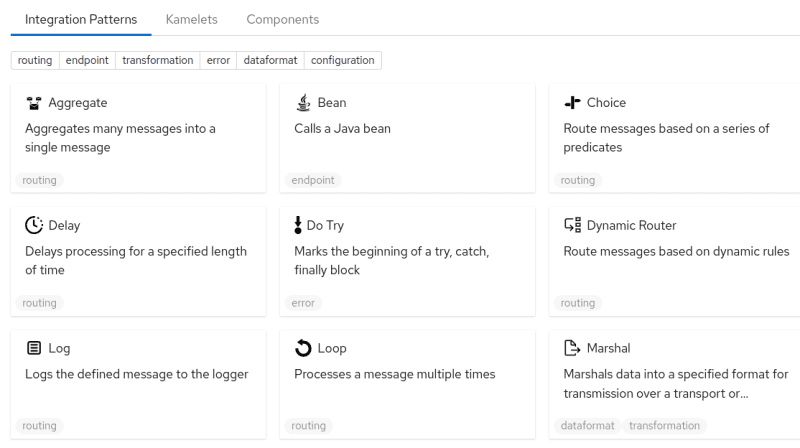Click the Loop circular arrow icon
Viewport: 800px width, 448px height.
pos(303,348)
